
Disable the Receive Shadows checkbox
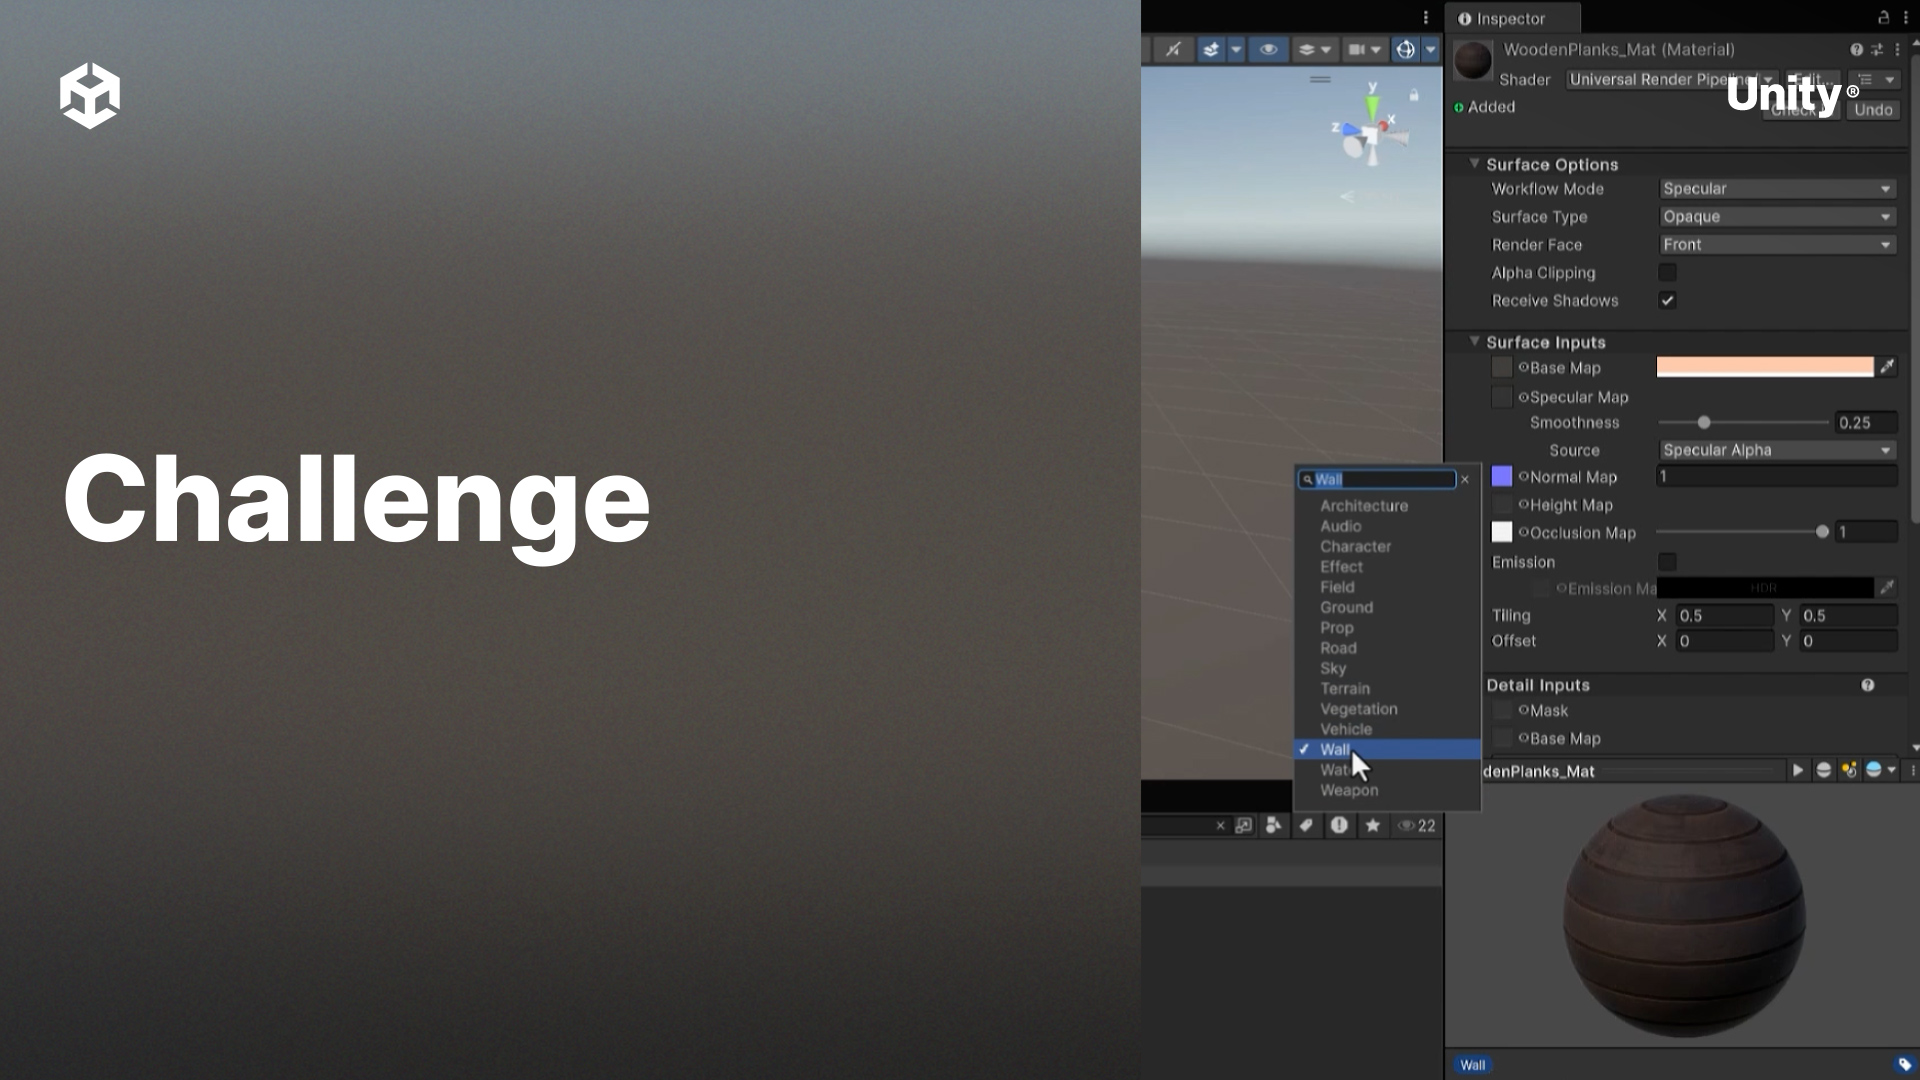pos(1667,300)
